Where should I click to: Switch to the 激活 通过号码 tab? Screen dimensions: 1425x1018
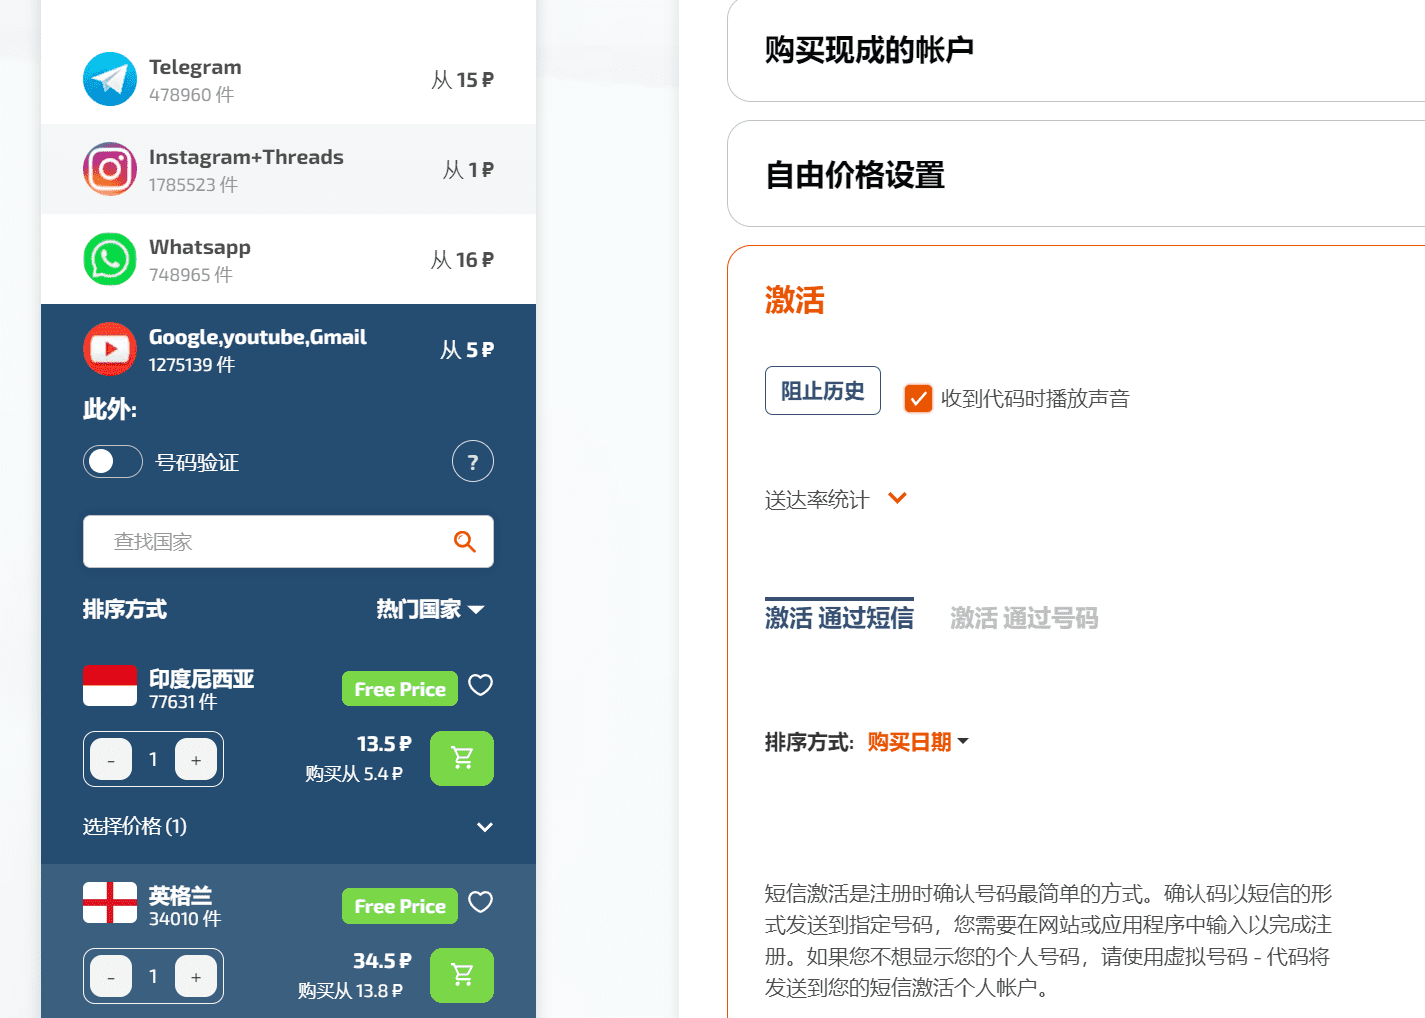pos(1023,618)
